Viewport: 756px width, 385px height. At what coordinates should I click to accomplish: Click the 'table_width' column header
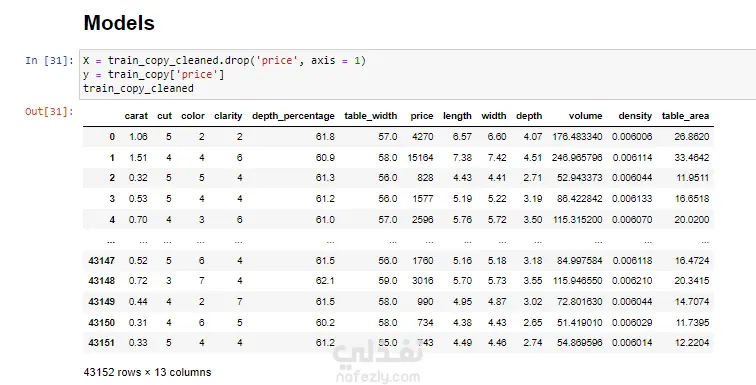[x=371, y=116]
